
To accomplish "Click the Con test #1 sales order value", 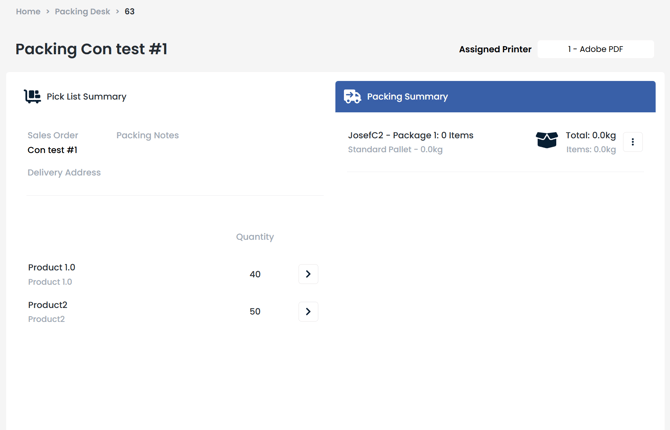I will (53, 150).
